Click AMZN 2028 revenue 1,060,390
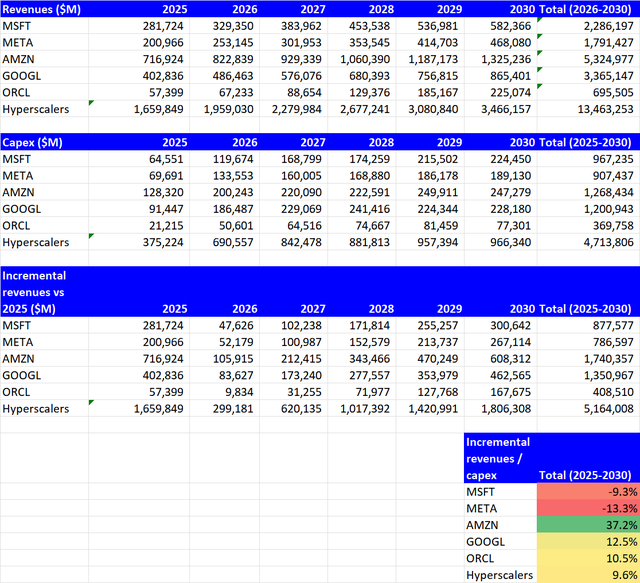The height and width of the screenshot is (583, 640). (362, 59)
